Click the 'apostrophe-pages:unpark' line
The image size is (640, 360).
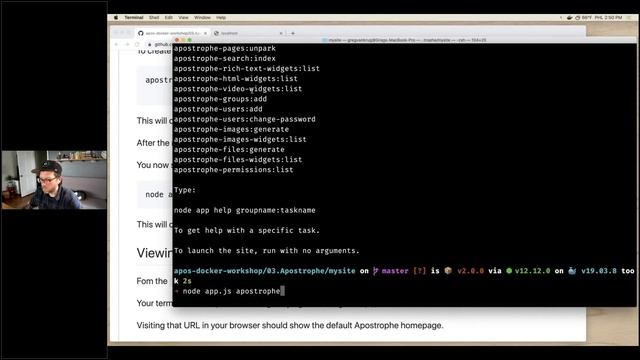tap(225, 48)
